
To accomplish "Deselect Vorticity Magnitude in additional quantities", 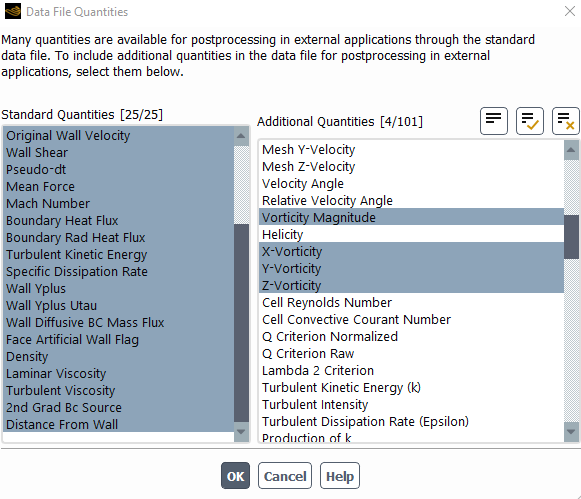I will [x=411, y=217].
